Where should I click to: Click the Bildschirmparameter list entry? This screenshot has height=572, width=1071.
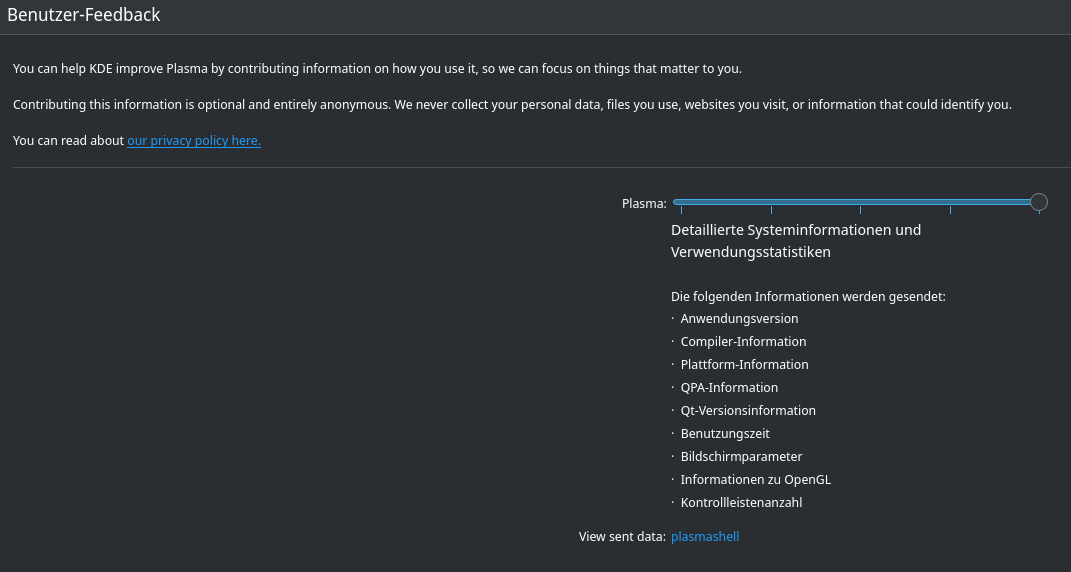(741, 457)
